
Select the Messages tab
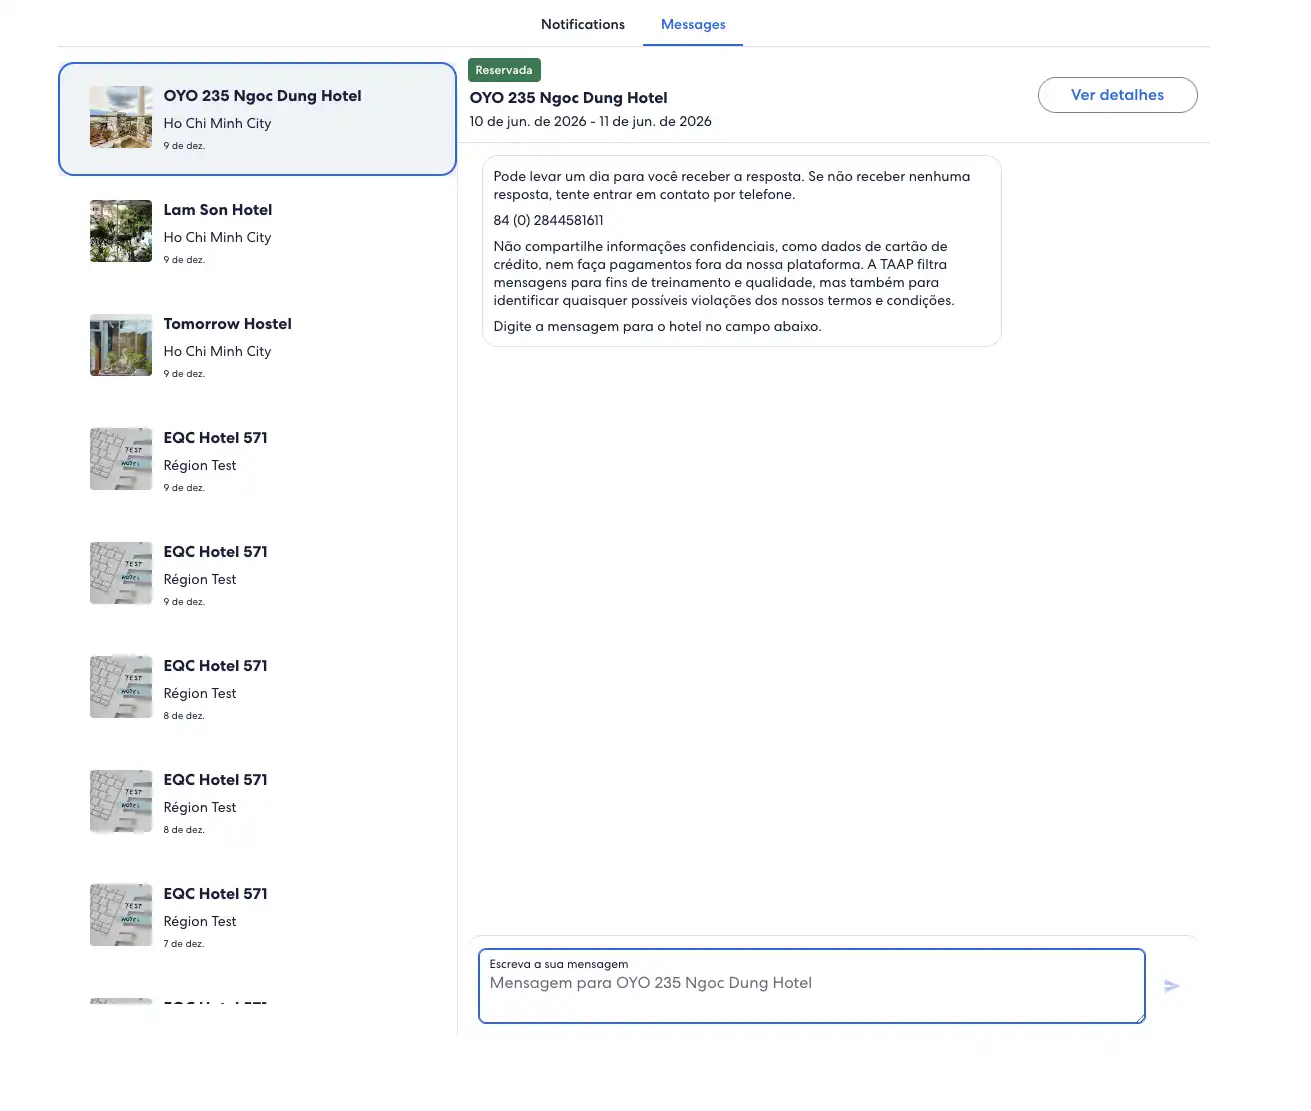tap(693, 24)
